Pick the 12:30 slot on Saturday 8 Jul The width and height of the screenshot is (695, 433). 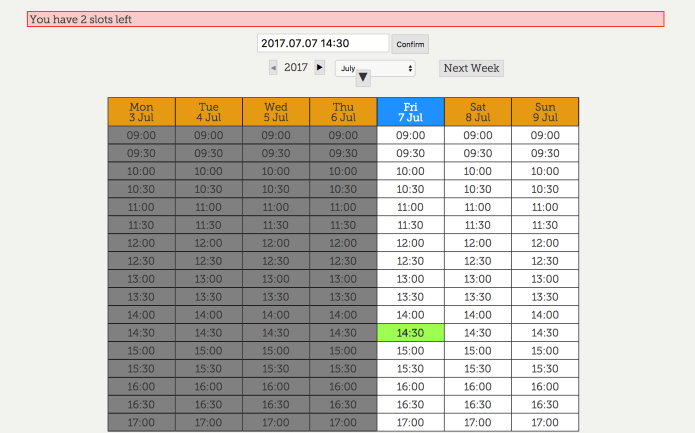tap(478, 261)
